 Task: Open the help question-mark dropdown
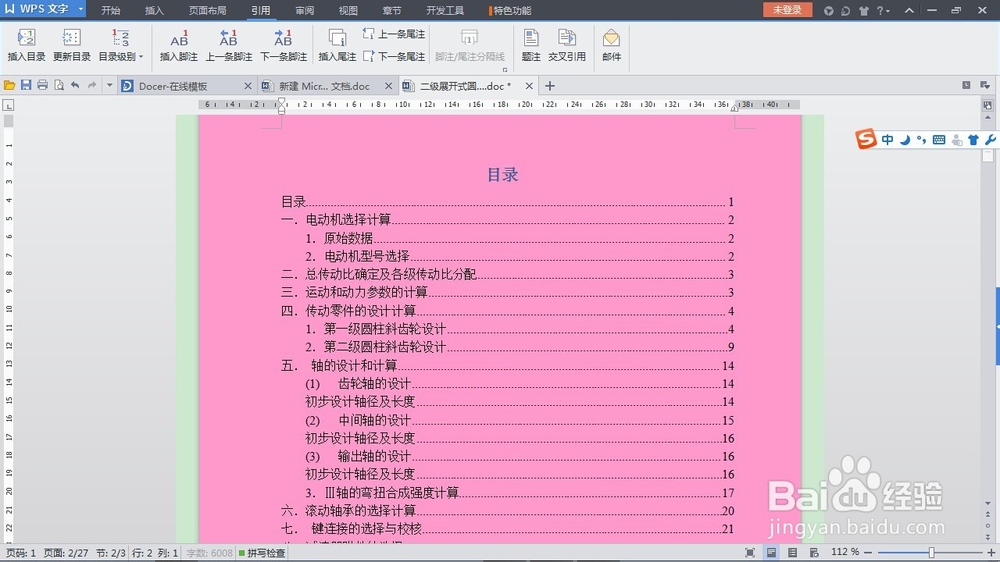[x=883, y=10]
